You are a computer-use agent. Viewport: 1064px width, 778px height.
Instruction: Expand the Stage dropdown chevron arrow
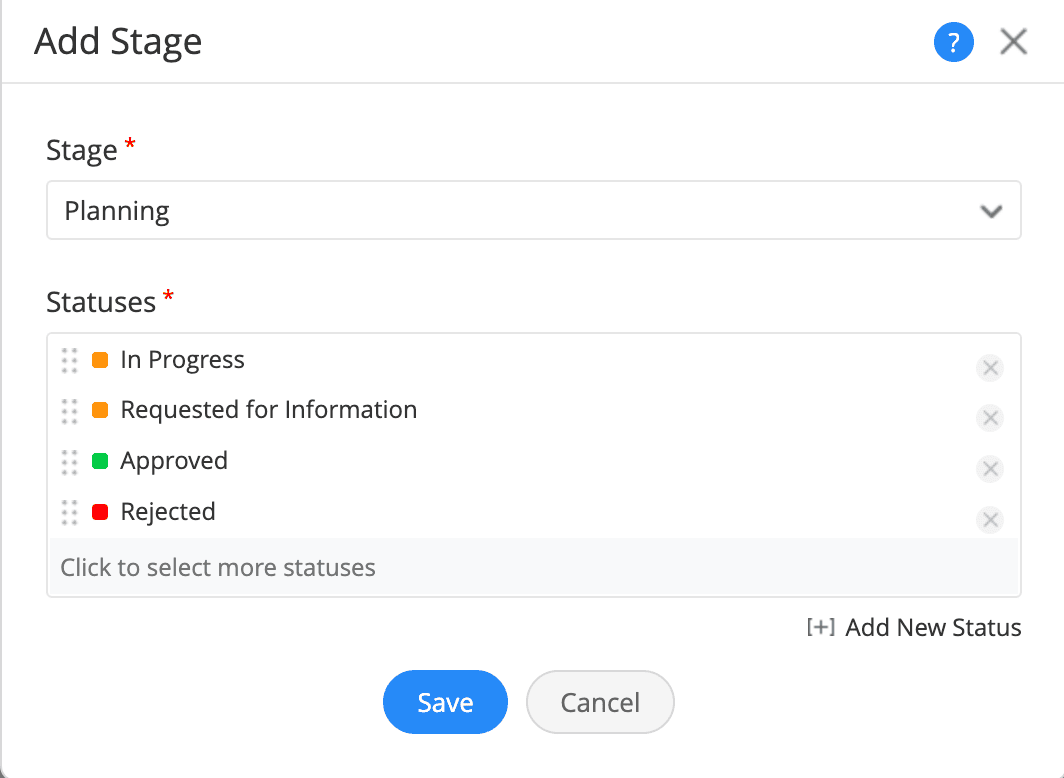click(x=991, y=211)
